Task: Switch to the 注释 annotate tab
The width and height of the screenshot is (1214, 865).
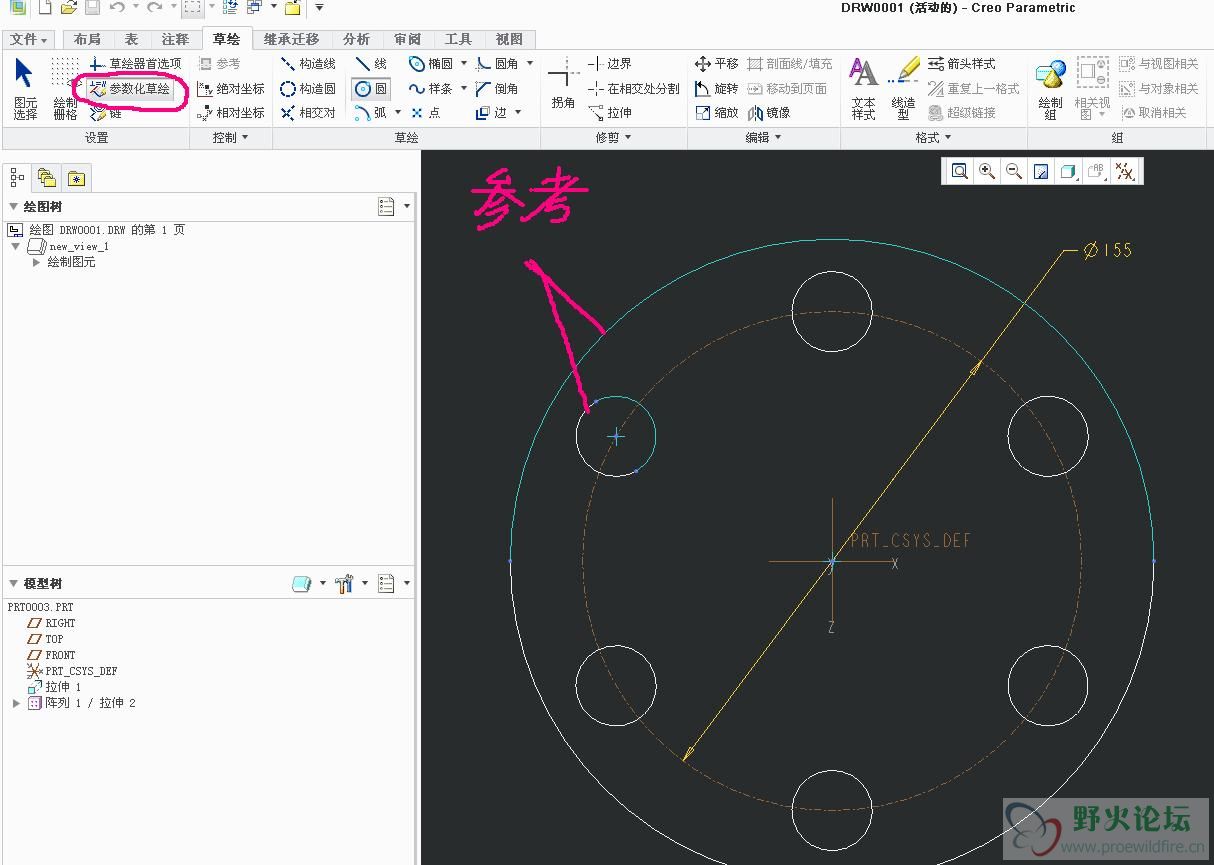Action: (x=175, y=39)
